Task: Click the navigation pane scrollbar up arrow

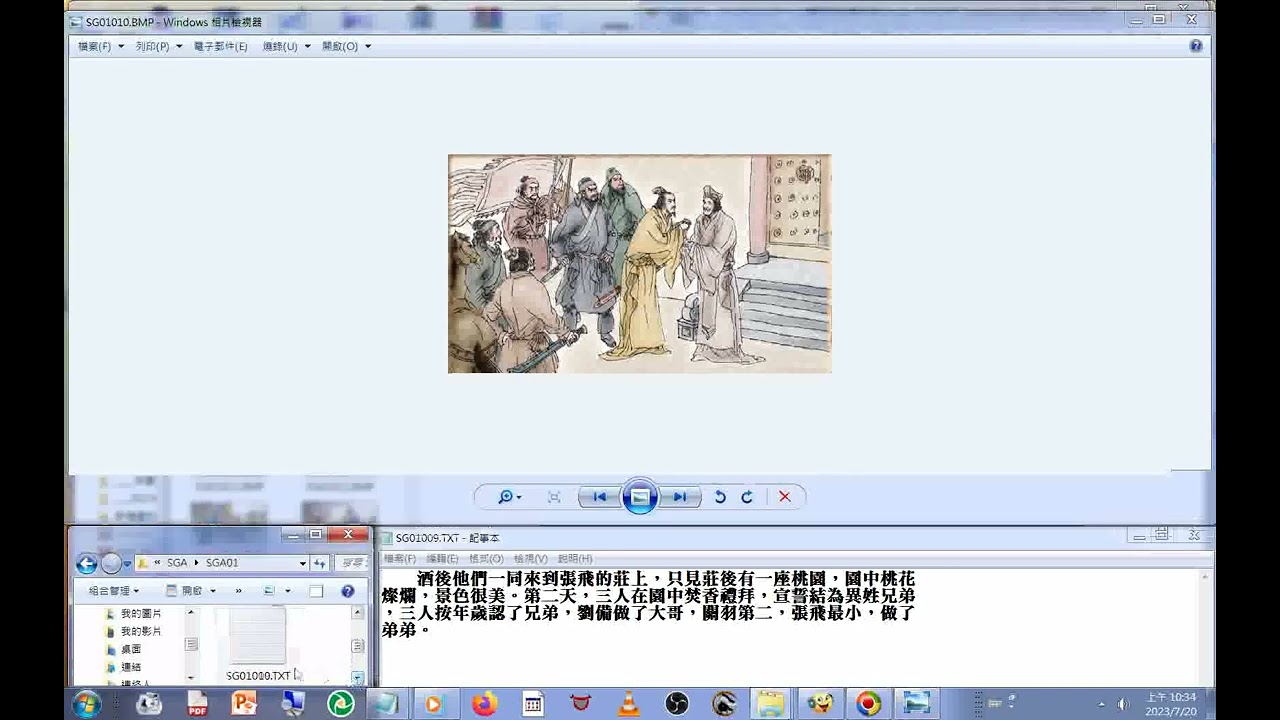Action: [191, 612]
